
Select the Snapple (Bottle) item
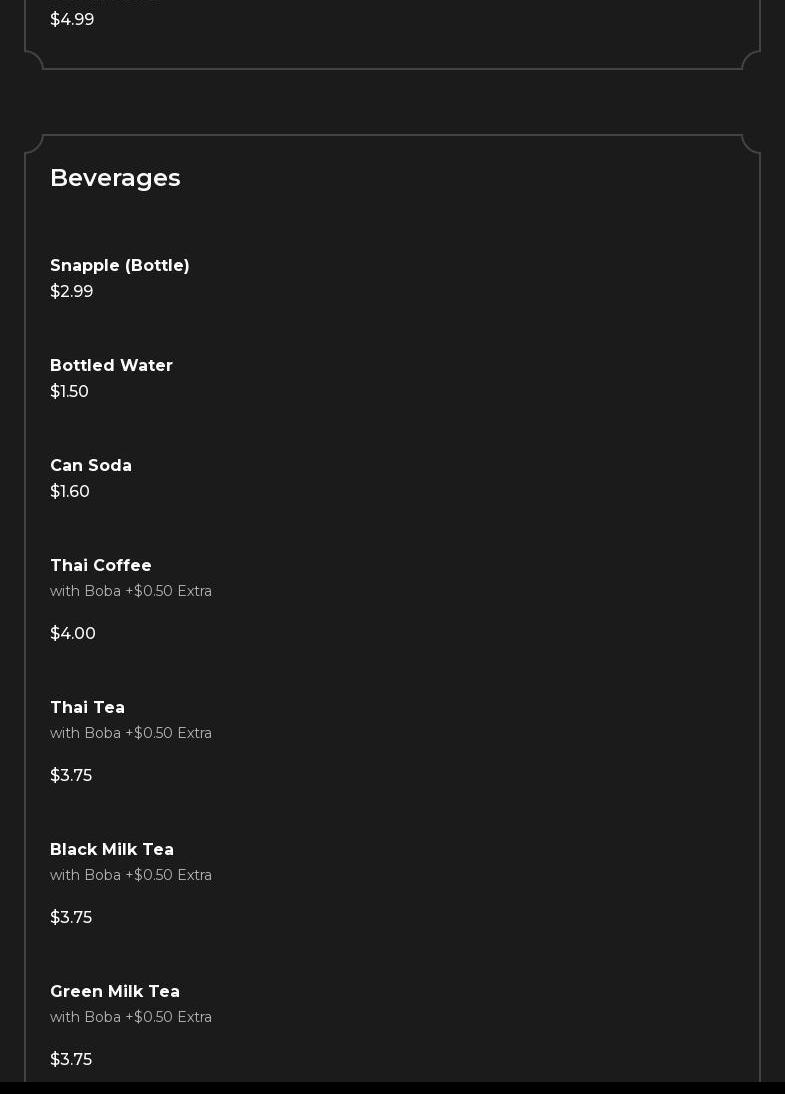(x=120, y=266)
